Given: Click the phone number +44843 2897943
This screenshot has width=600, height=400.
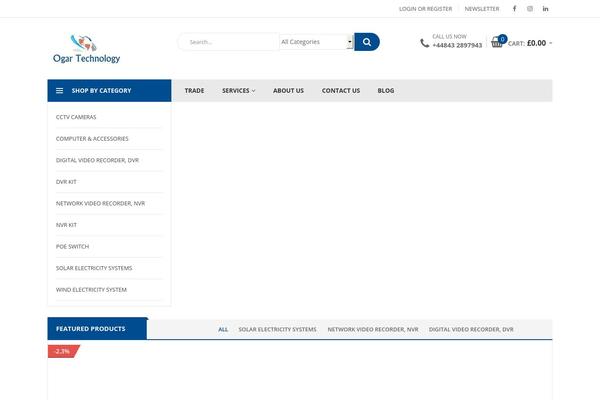Looking at the screenshot, I should click(x=457, y=46).
